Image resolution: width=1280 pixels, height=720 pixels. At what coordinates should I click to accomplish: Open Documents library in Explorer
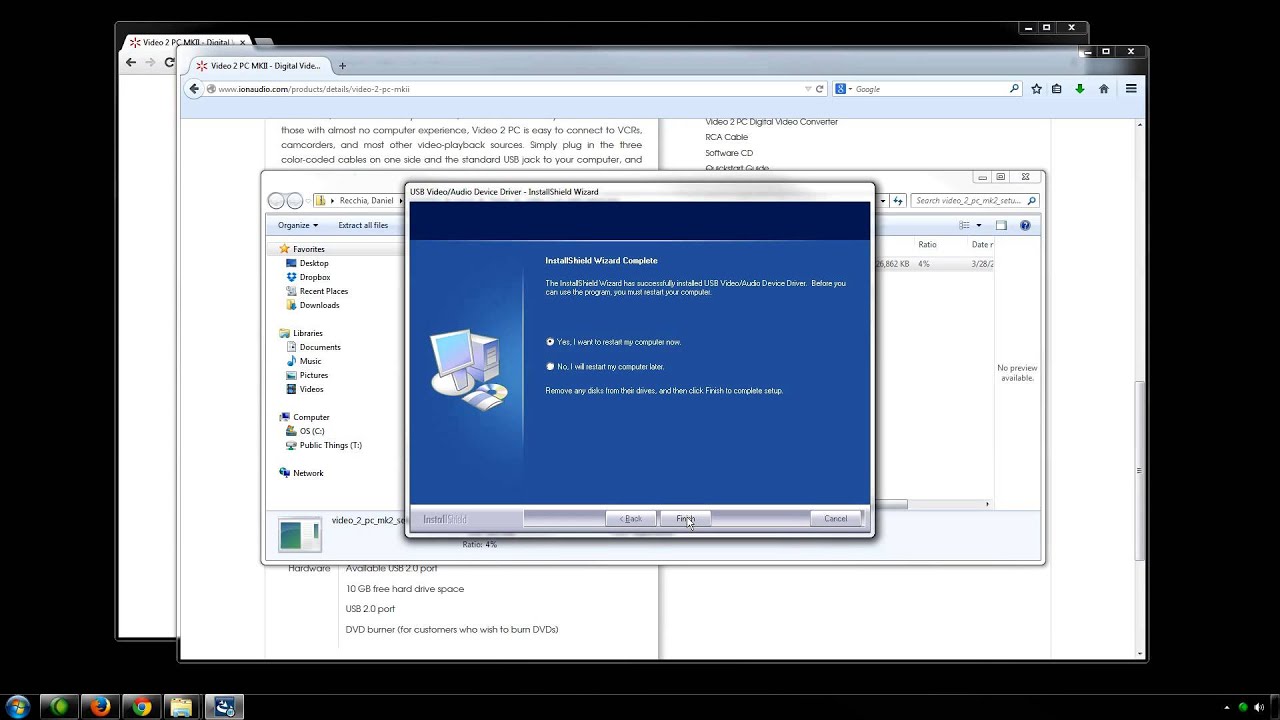320,347
